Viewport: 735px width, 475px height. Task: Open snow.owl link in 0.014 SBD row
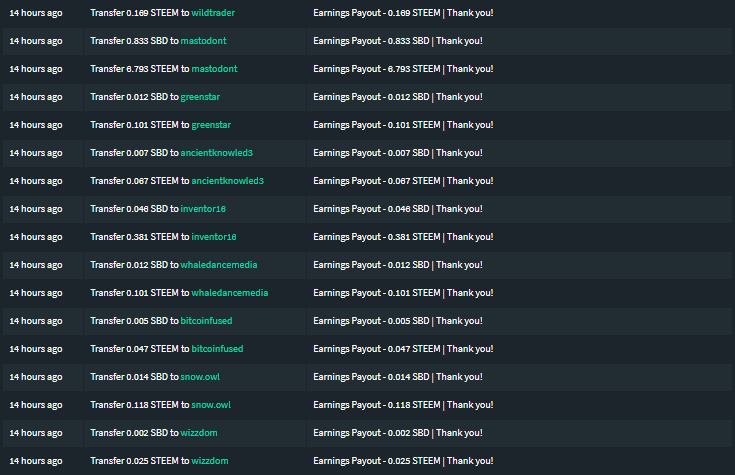tap(200, 377)
